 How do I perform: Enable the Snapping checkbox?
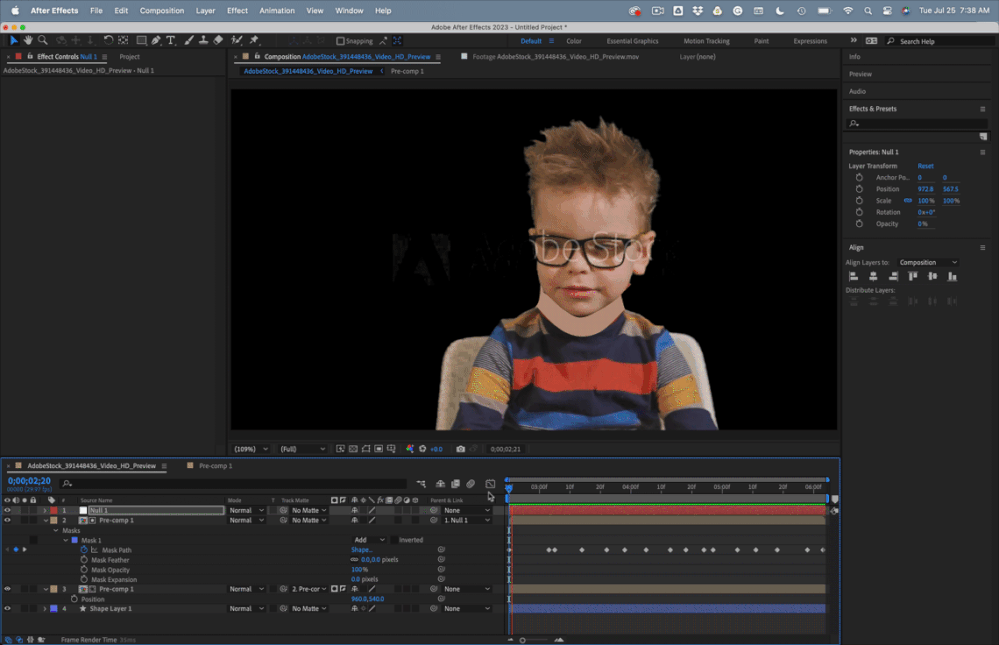pos(340,41)
